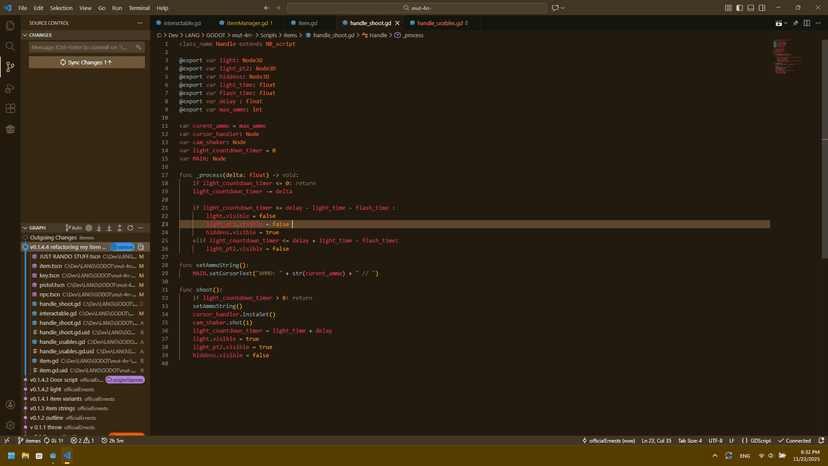This screenshot has height=466, width=828.
Task: Click the Sync Changes button
Action: pyautogui.click(x=87, y=62)
